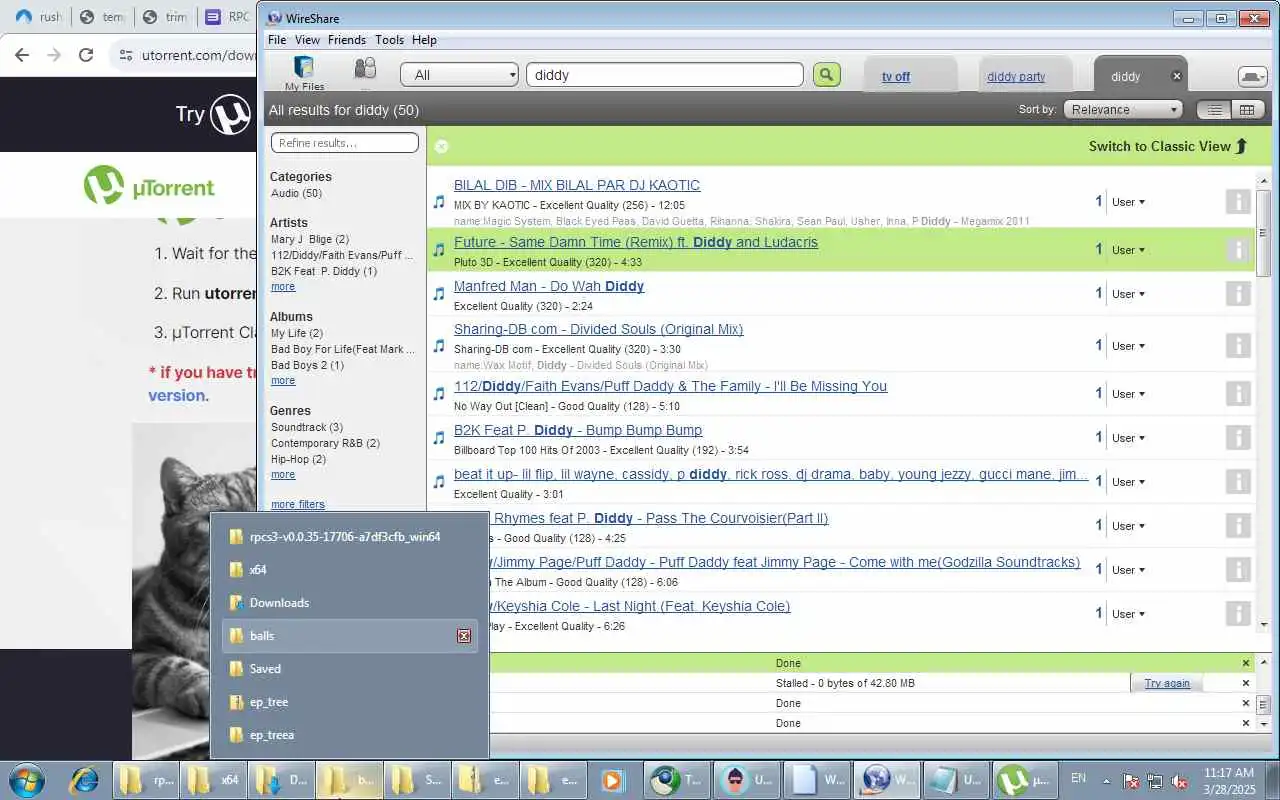Open the Help menu
This screenshot has width=1280, height=800.
(x=424, y=40)
